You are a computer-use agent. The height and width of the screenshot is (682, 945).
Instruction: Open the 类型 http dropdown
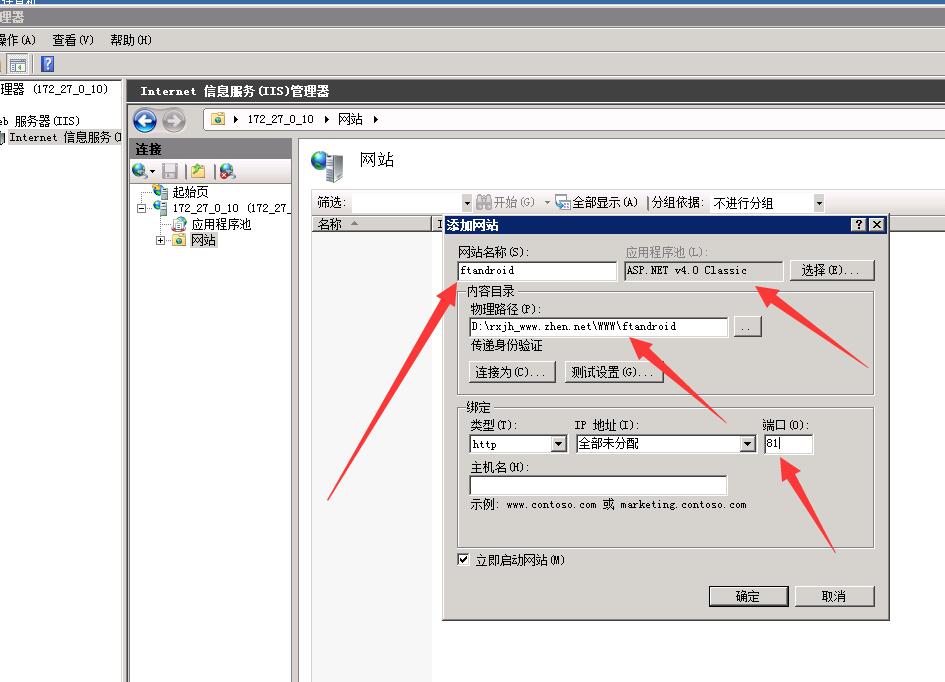pos(558,444)
